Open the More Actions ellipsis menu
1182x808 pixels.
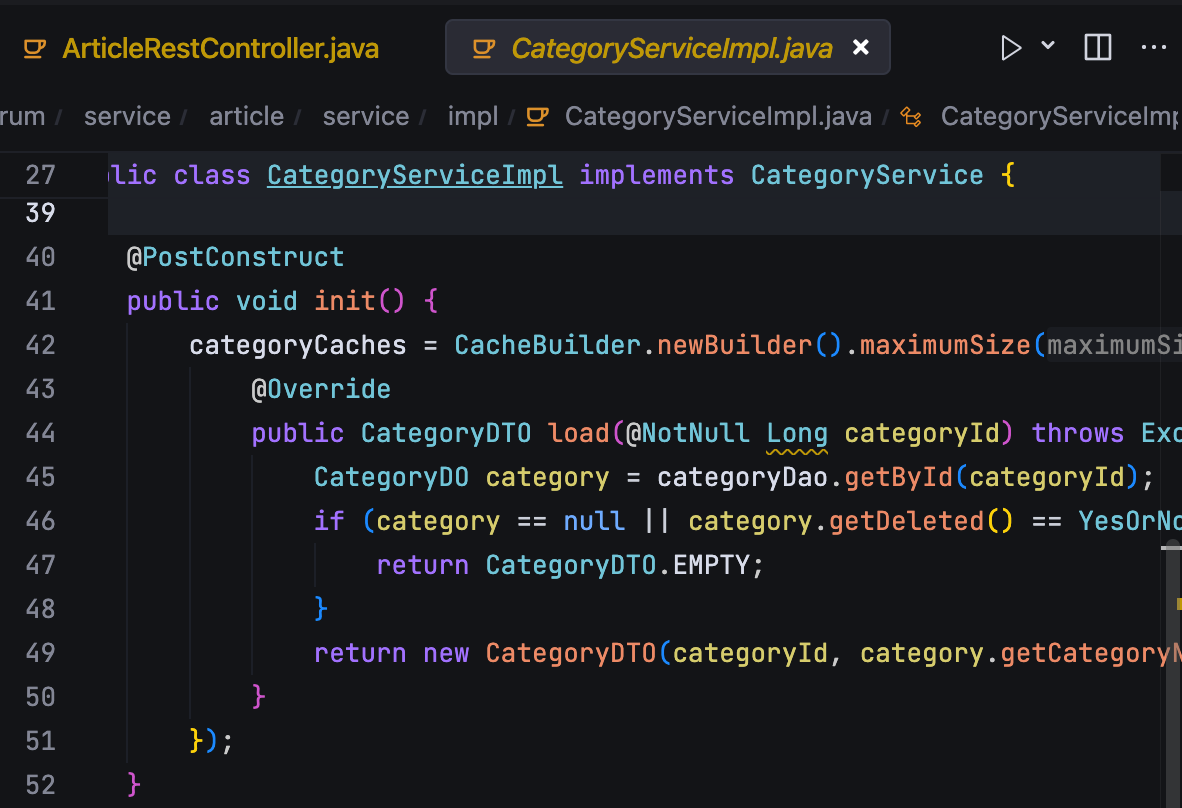tap(1153, 47)
